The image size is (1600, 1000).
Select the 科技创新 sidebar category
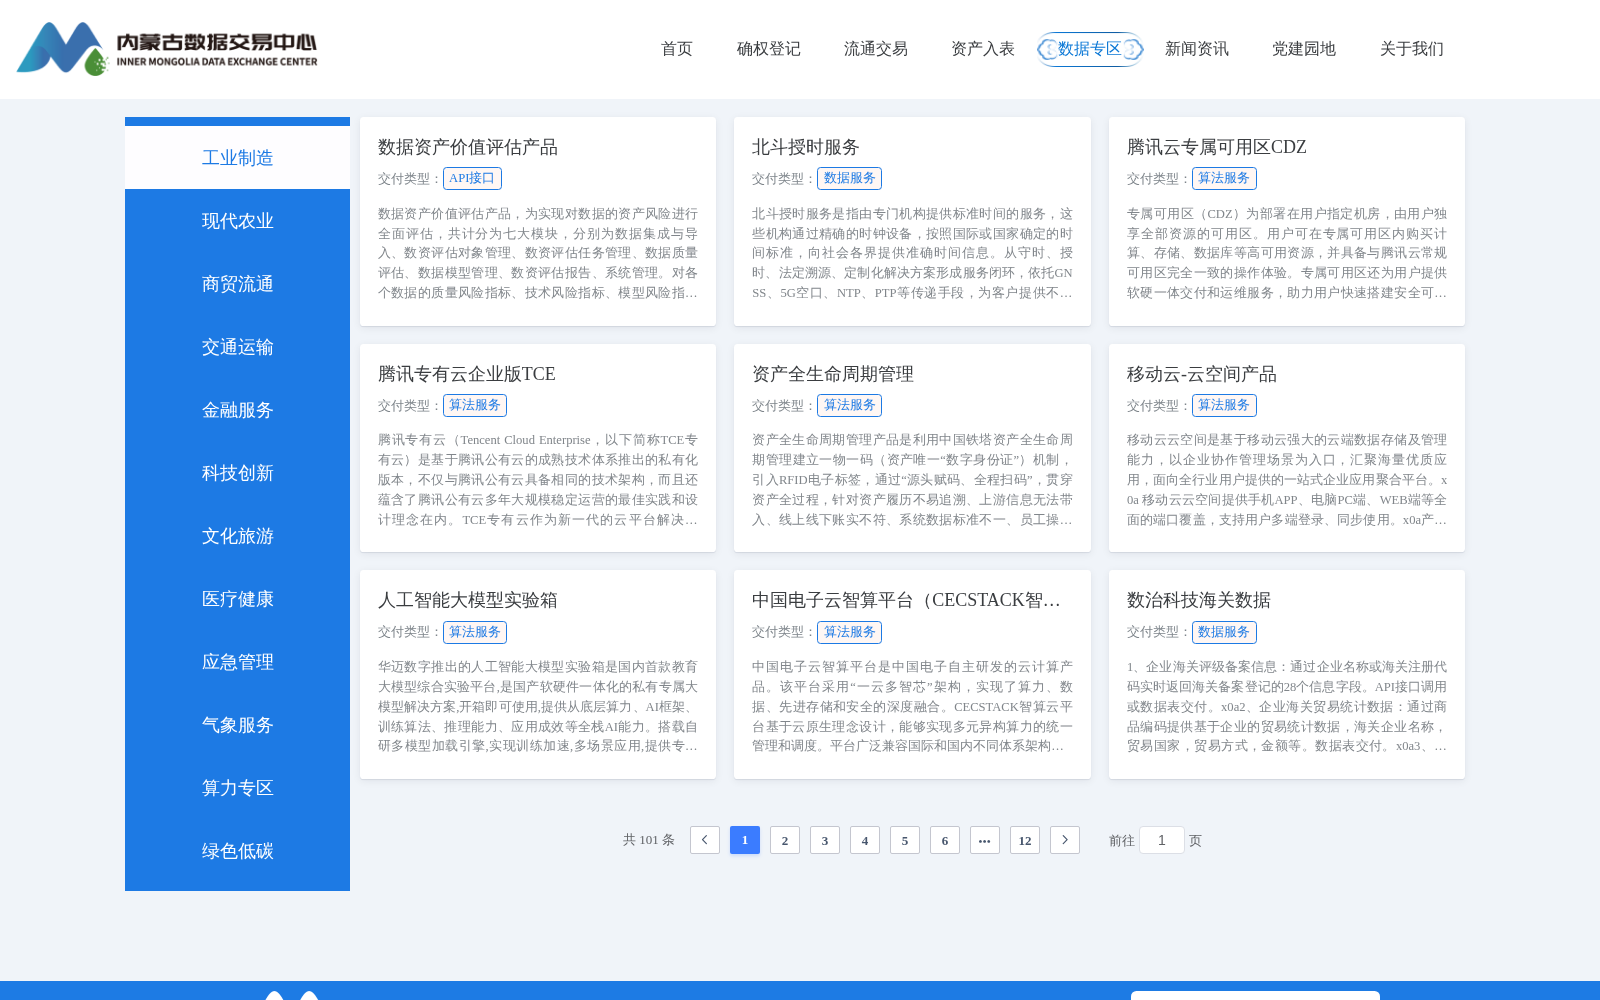(237, 473)
